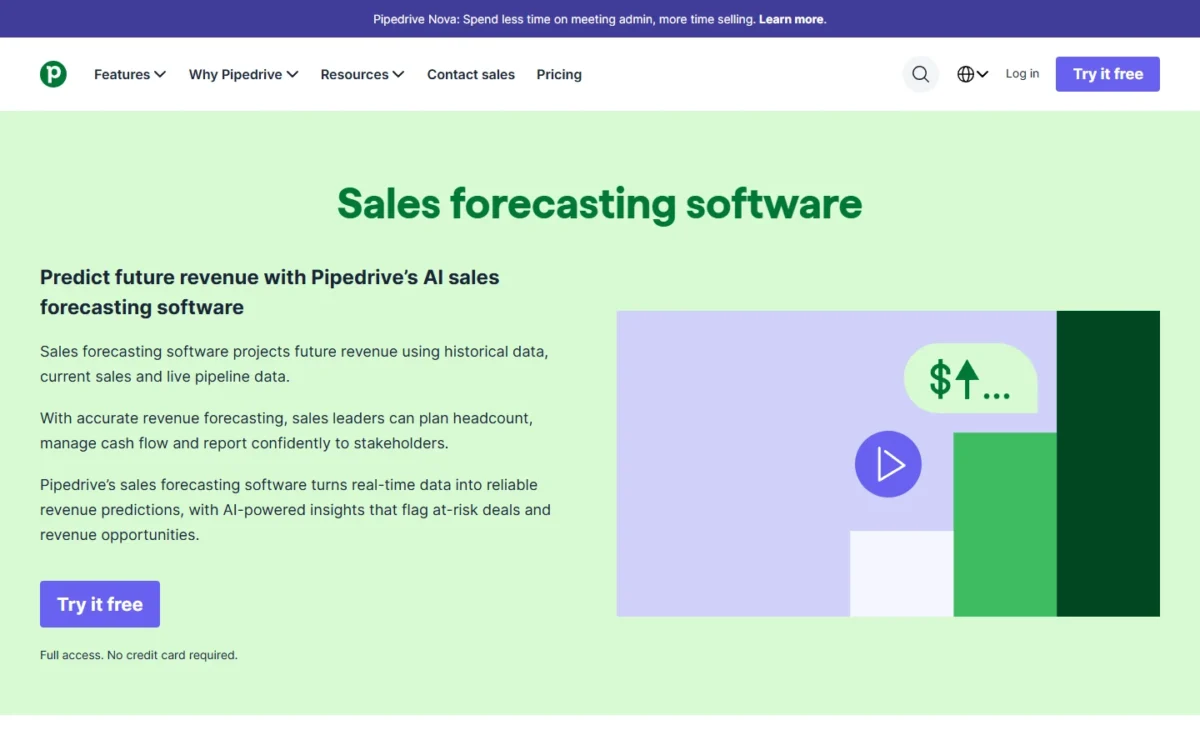Go to Pricing page
This screenshot has height=750, width=1200.
[559, 74]
